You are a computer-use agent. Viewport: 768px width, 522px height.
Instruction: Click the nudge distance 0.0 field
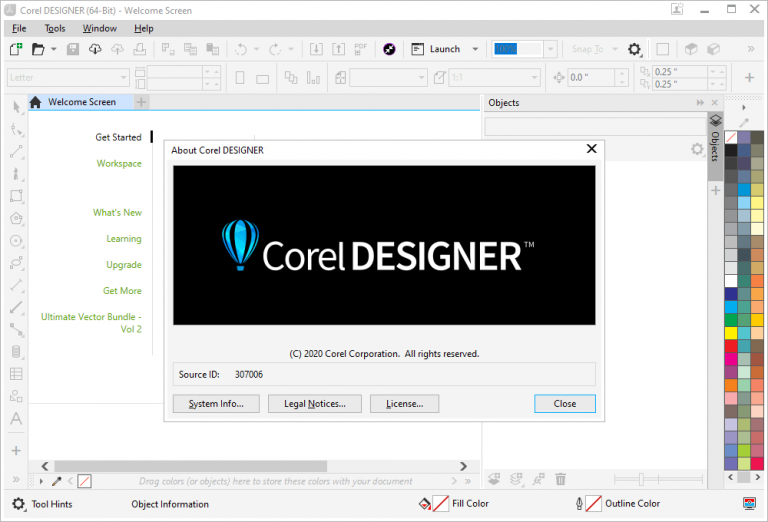tap(591, 77)
